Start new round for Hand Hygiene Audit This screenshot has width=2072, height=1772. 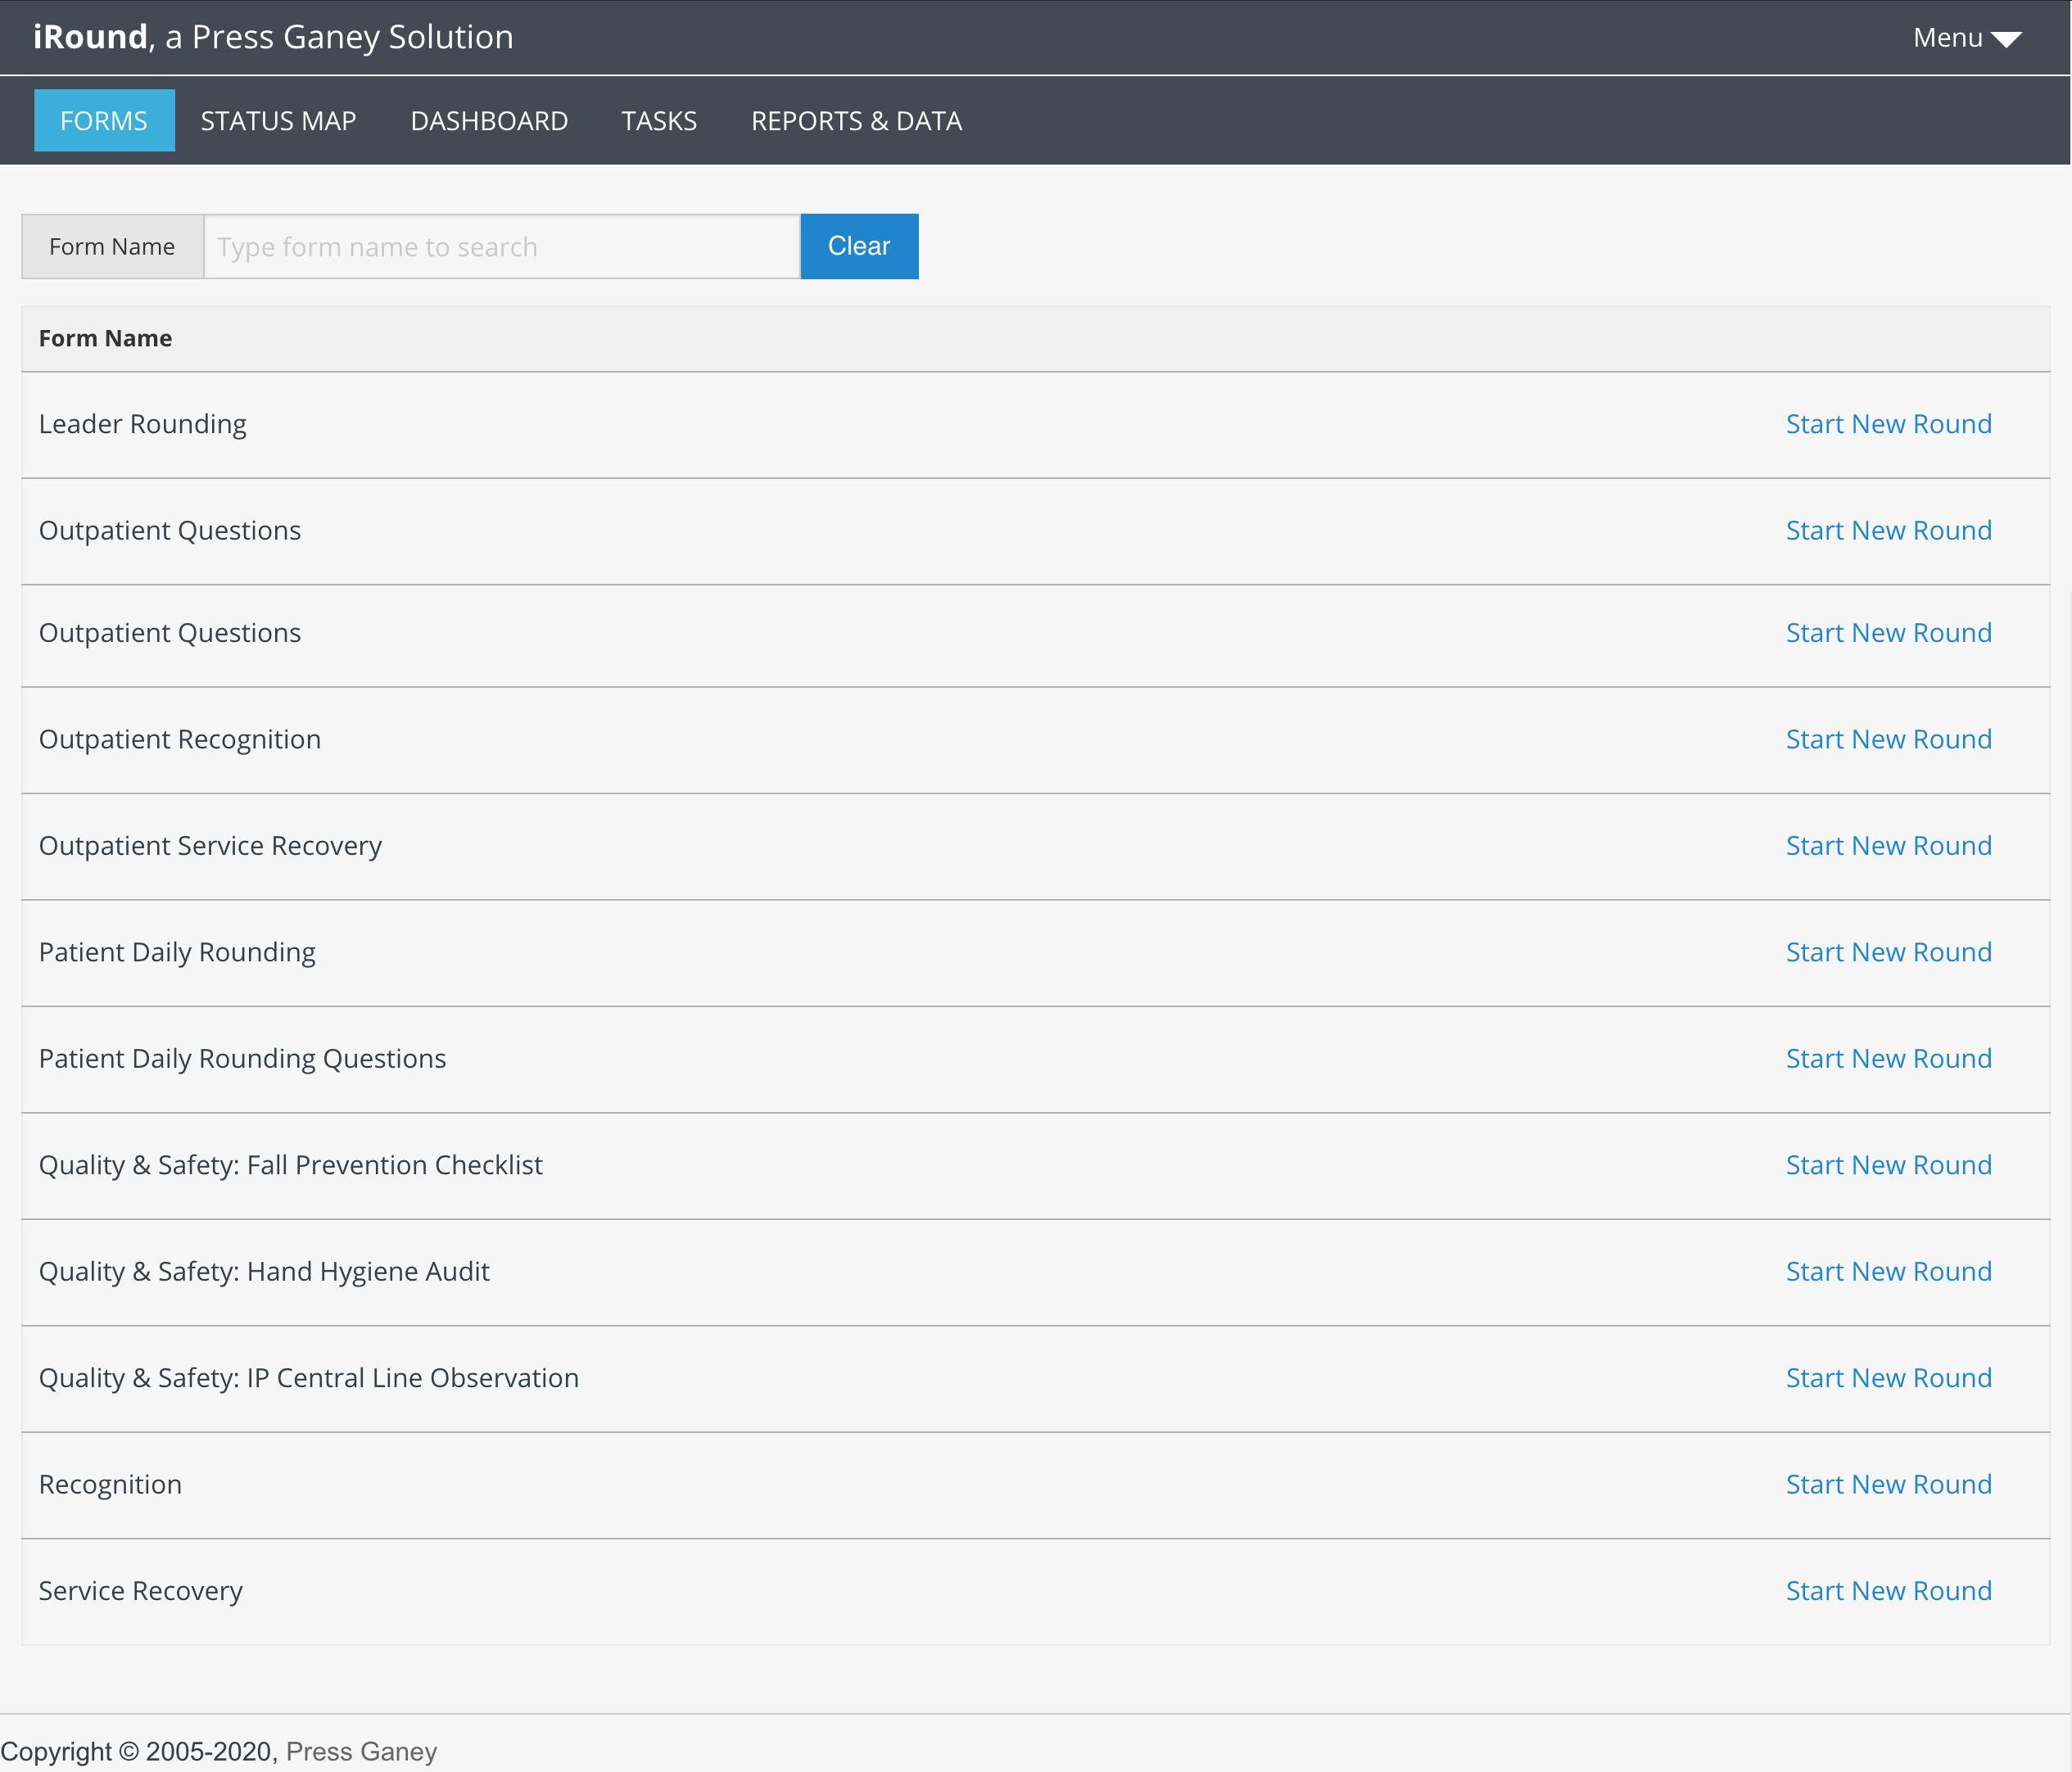click(x=1888, y=1272)
